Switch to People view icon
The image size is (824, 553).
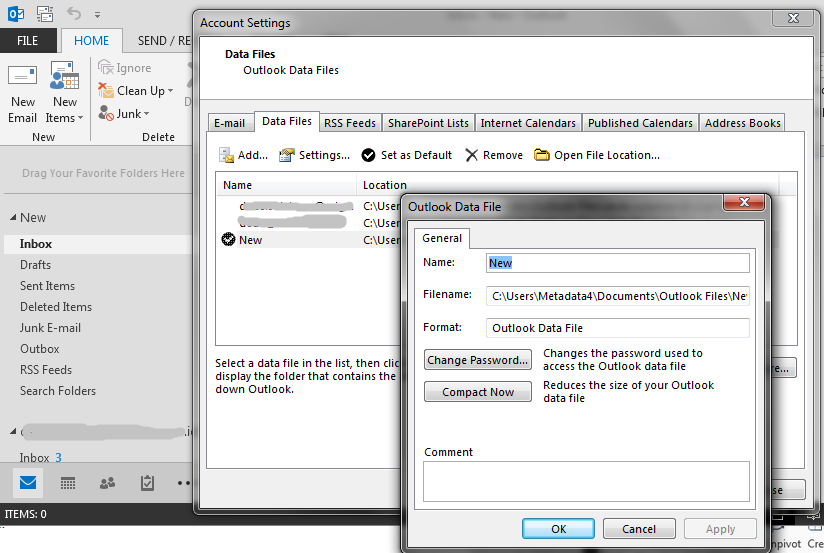tap(107, 483)
